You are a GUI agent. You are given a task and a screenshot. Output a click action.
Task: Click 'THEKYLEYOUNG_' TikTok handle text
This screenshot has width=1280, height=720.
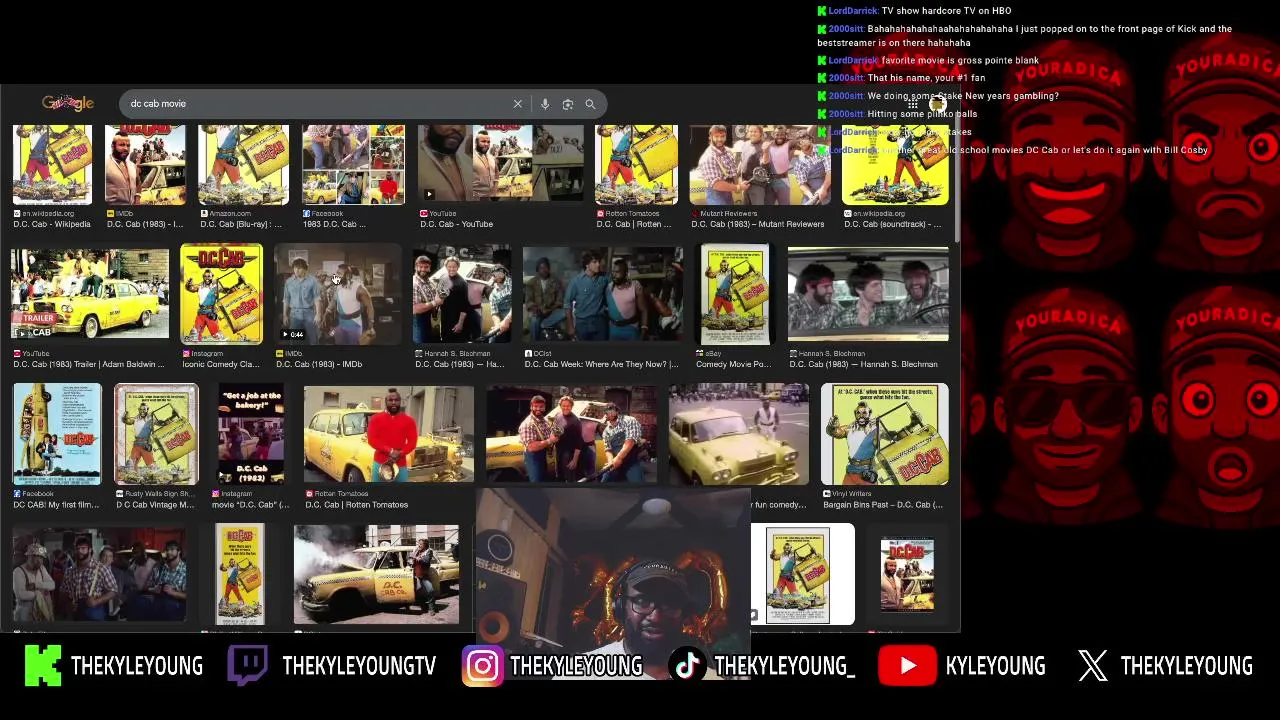point(785,666)
